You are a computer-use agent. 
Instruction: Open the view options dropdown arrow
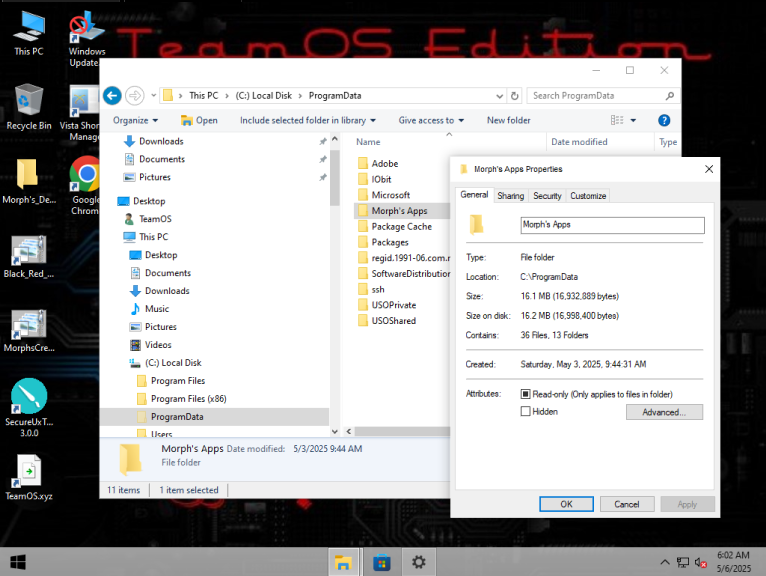click(633, 120)
